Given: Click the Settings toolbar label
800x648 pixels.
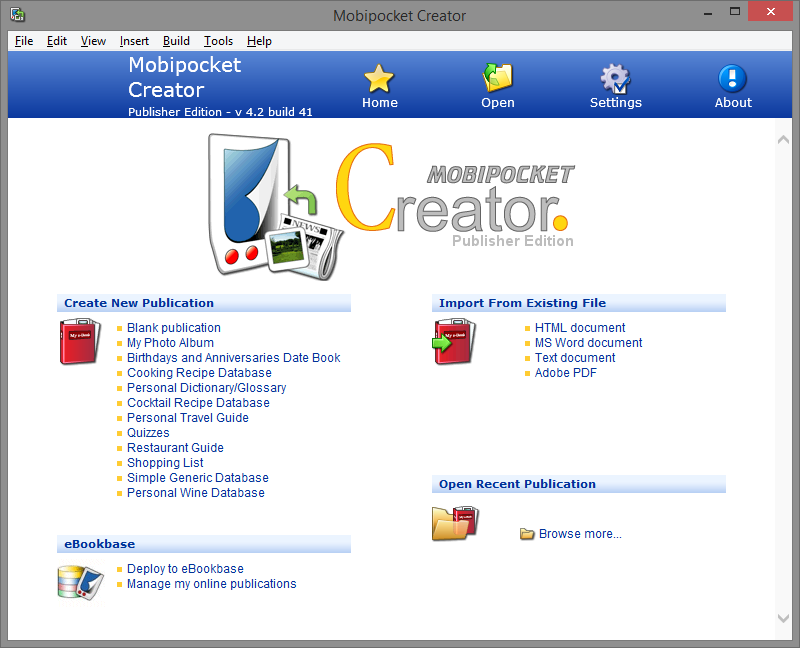Looking at the screenshot, I should click(x=615, y=103).
